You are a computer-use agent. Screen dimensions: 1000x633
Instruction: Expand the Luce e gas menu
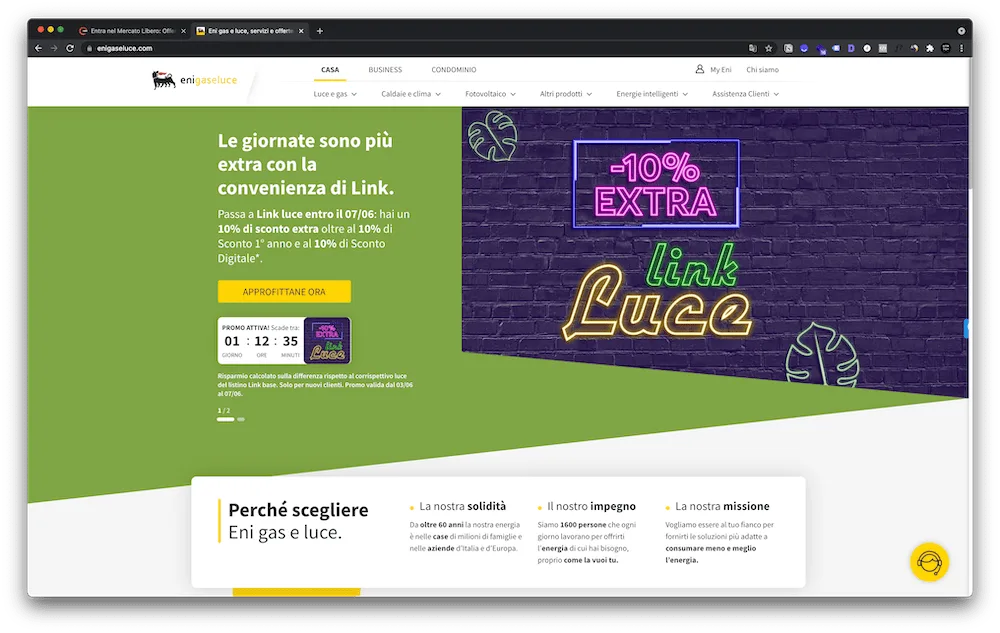[335, 94]
